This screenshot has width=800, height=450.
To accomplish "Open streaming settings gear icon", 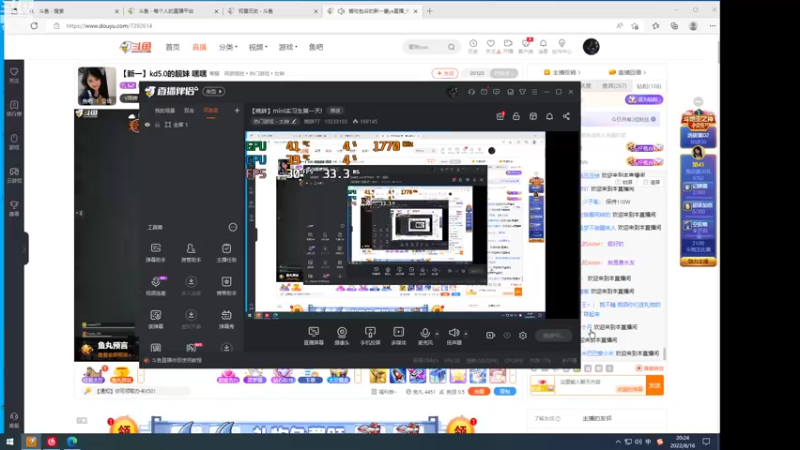I will [x=522, y=335].
